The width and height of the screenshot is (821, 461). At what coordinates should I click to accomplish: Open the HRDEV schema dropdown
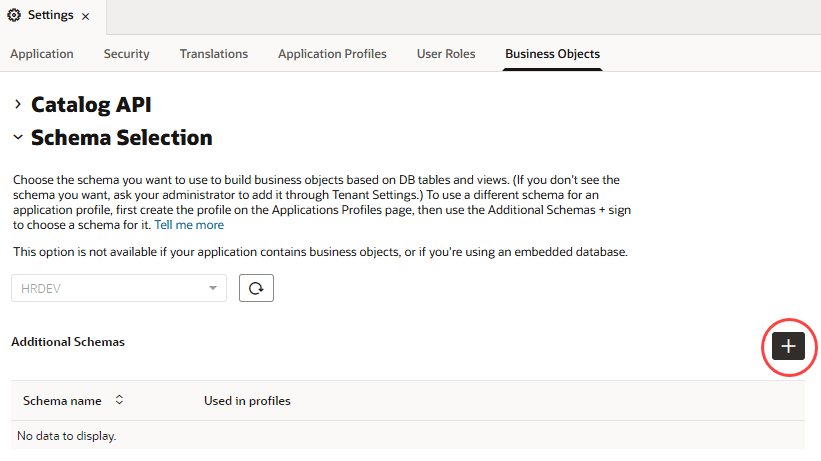(x=212, y=288)
